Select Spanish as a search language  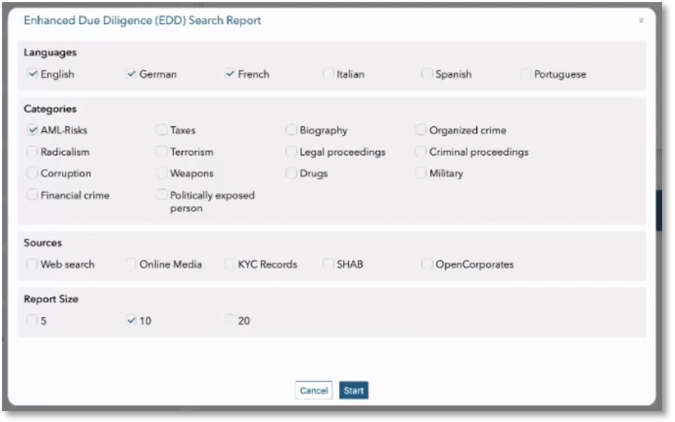[x=427, y=74]
